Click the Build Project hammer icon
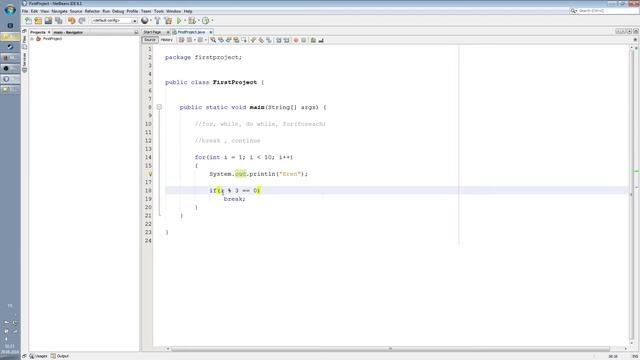 (x=158, y=20)
